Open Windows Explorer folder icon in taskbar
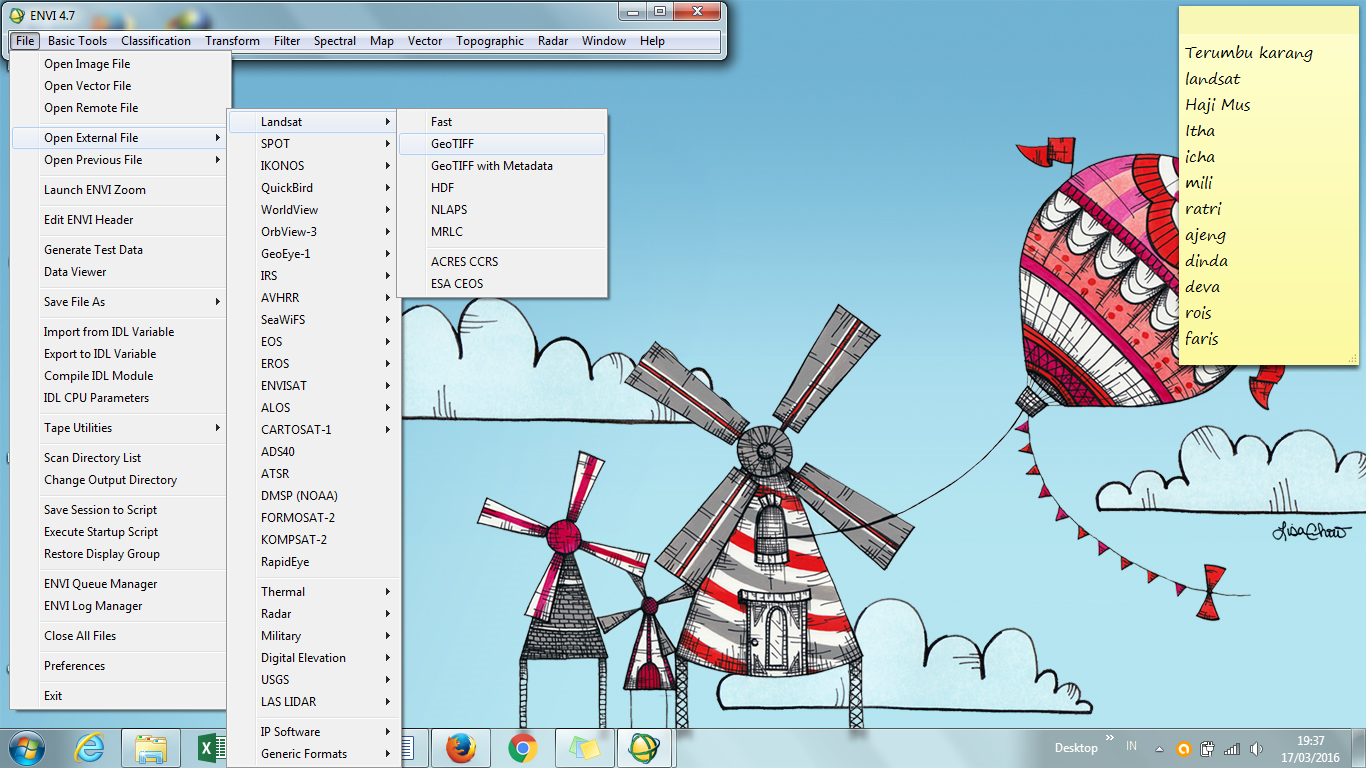The height and width of the screenshot is (768, 1366). (x=151, y=748)
